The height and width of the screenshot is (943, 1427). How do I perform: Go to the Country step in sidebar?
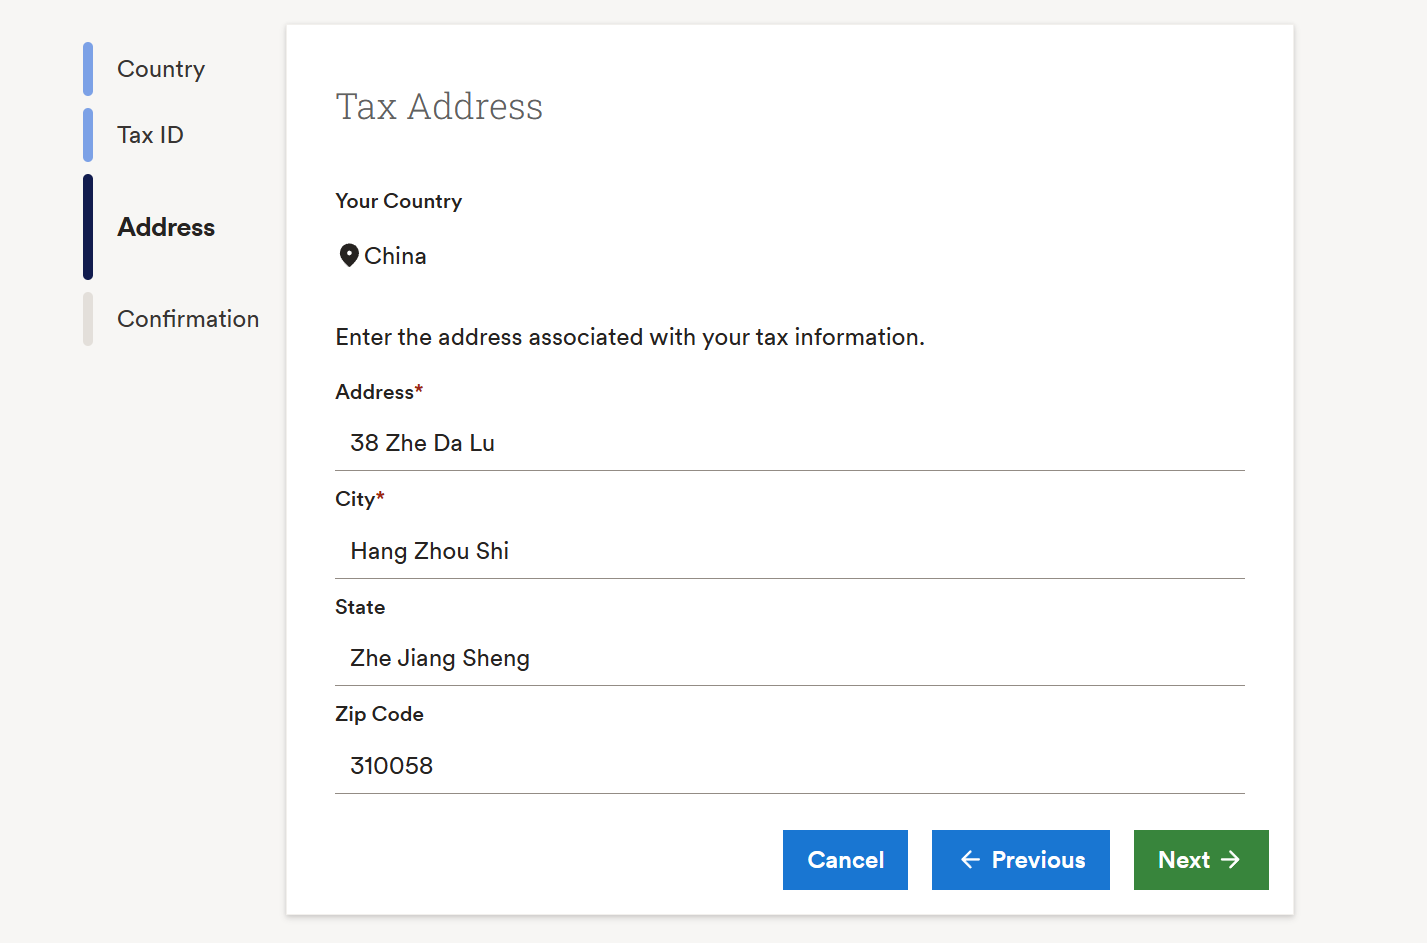tap(161, 69)
